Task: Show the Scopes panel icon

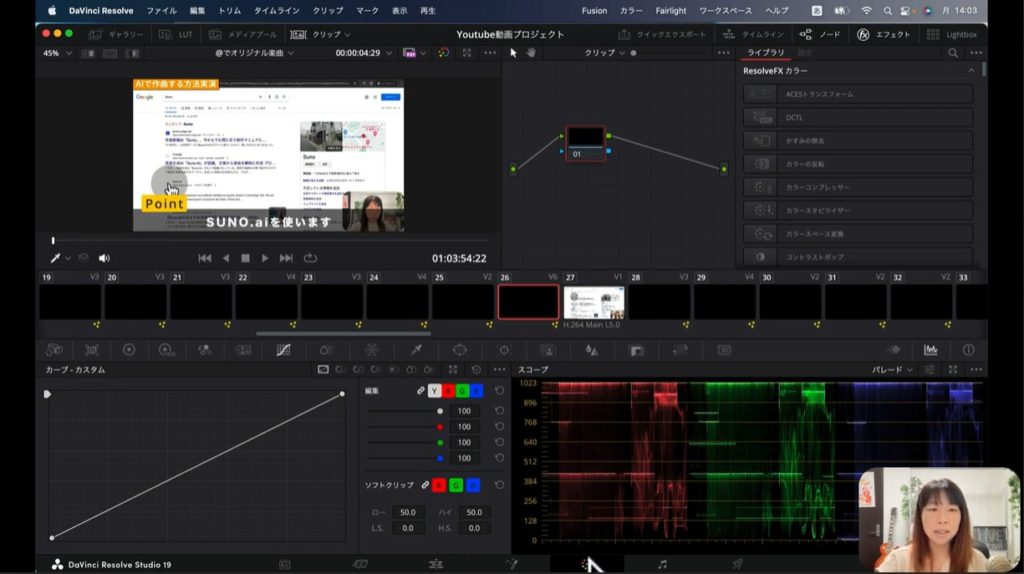Action: pos(931,350)
